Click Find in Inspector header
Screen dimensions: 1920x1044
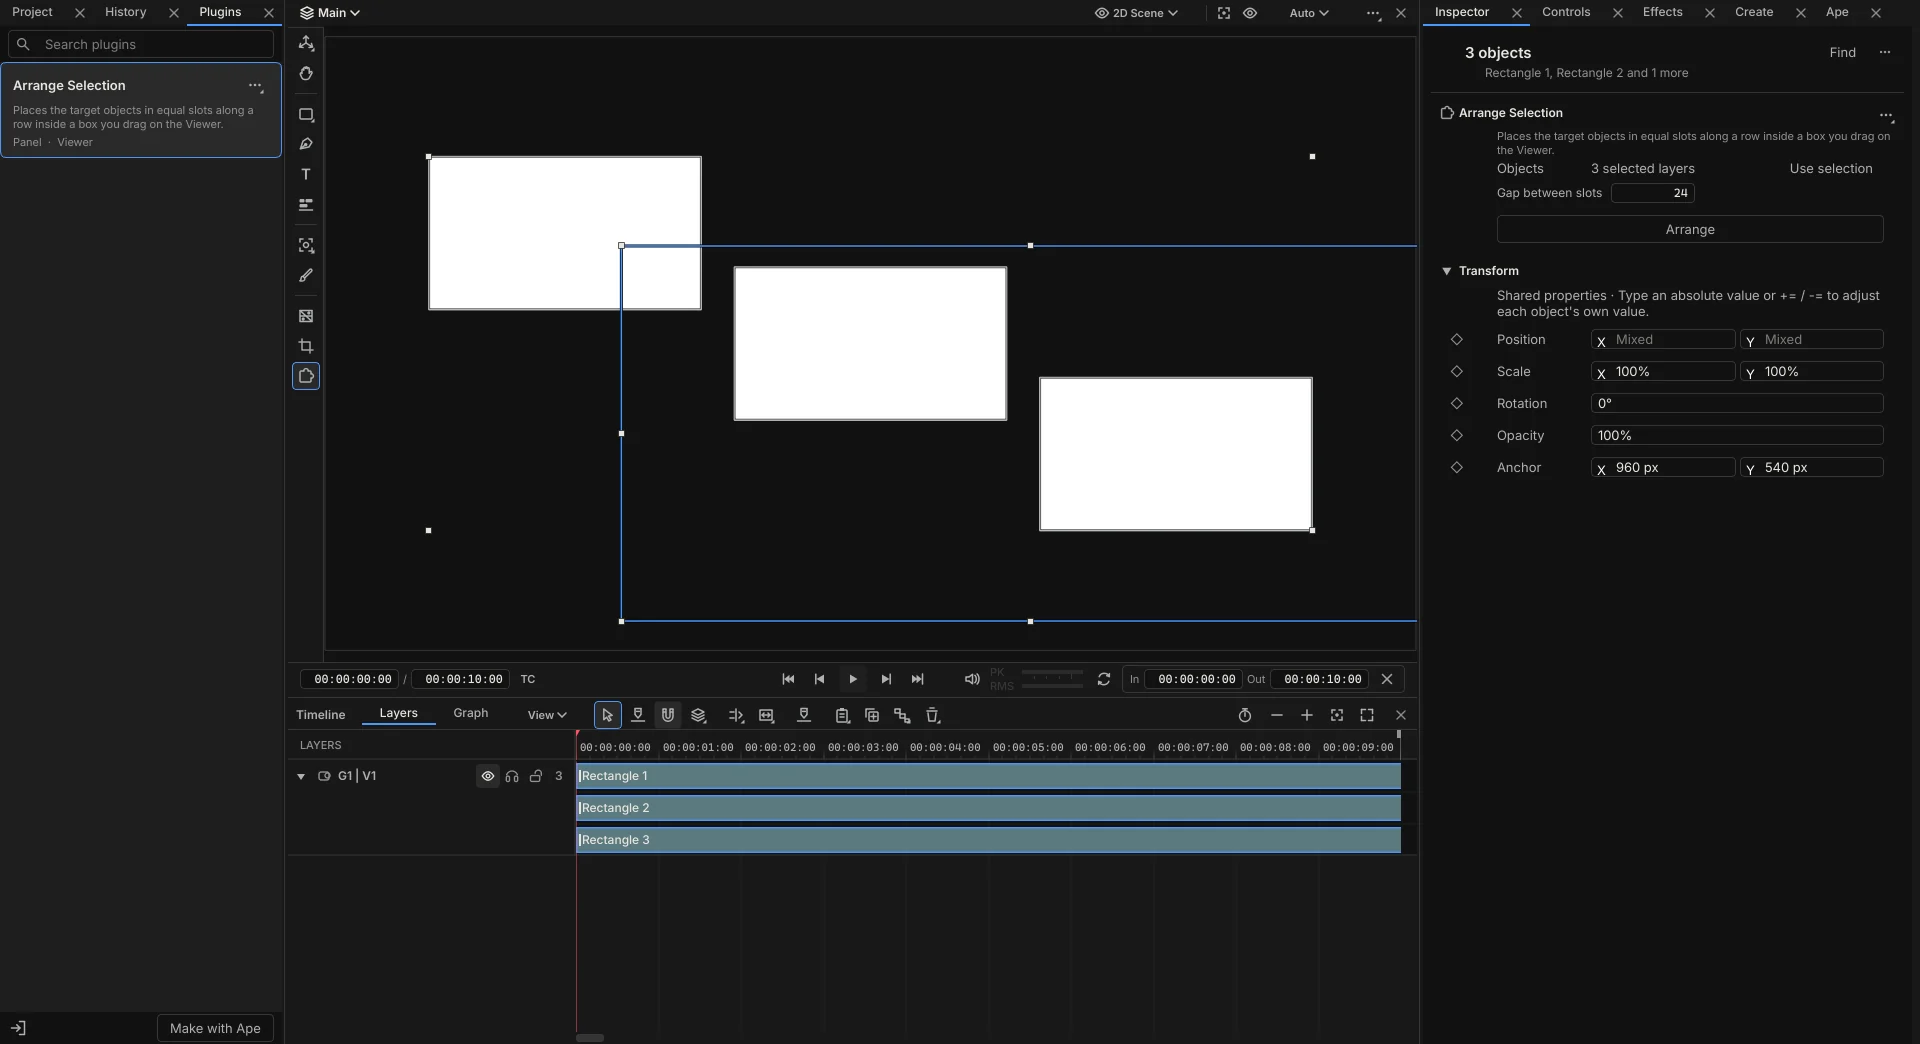coord(1842,53)
